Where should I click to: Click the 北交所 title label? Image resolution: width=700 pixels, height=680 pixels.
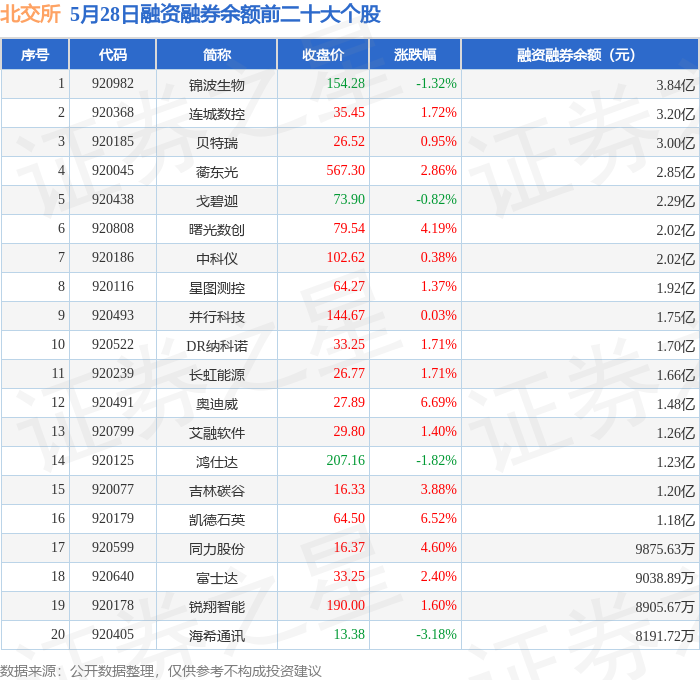pos(30,13)
